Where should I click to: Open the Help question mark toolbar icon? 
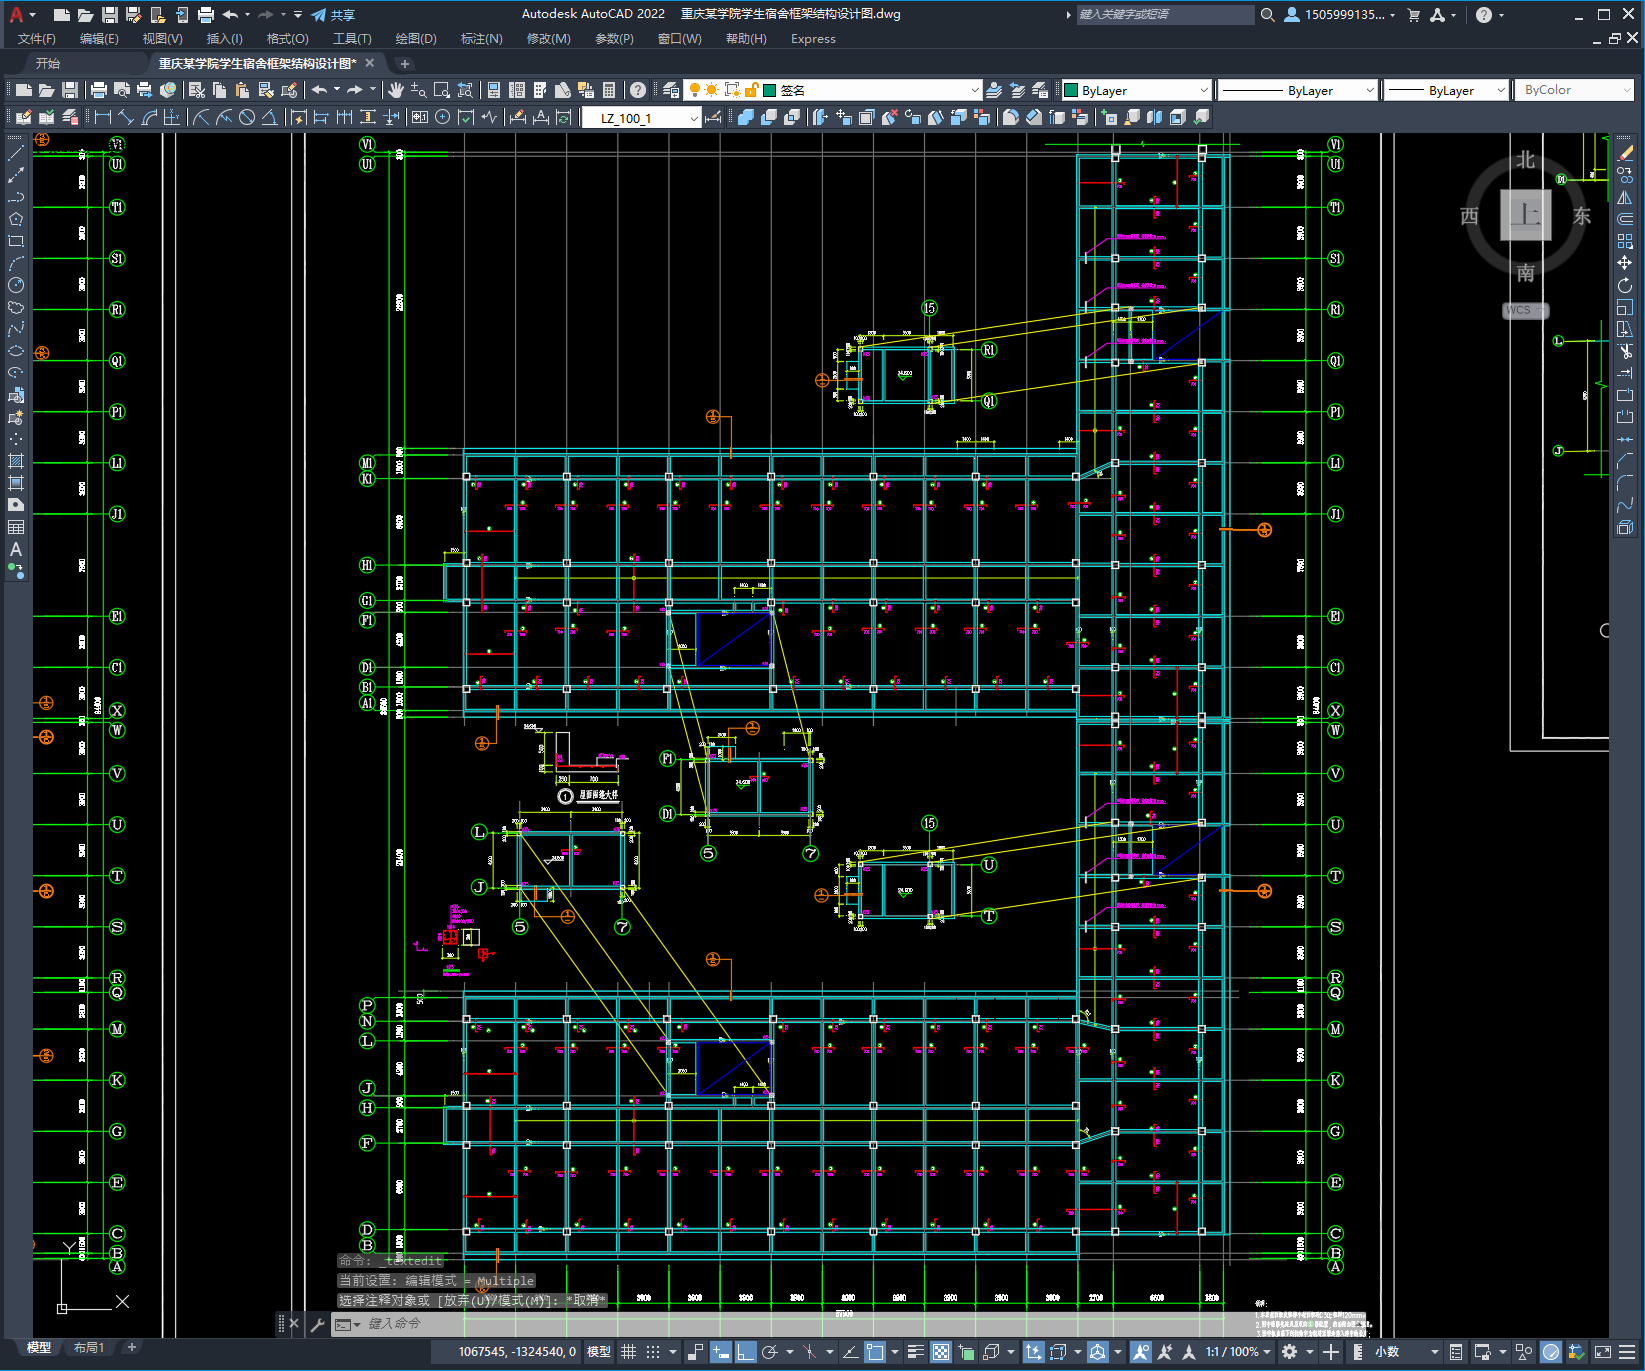click(638, 90)
